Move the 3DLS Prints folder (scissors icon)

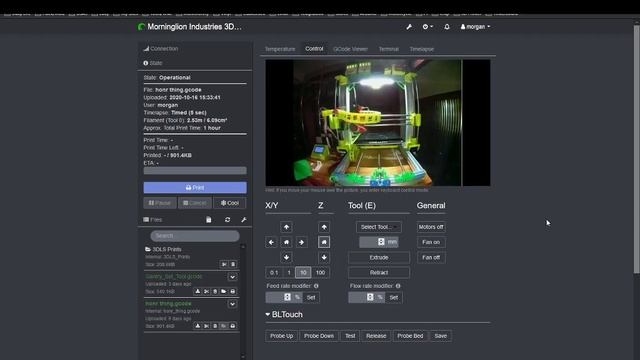click(x=224, y=264)
